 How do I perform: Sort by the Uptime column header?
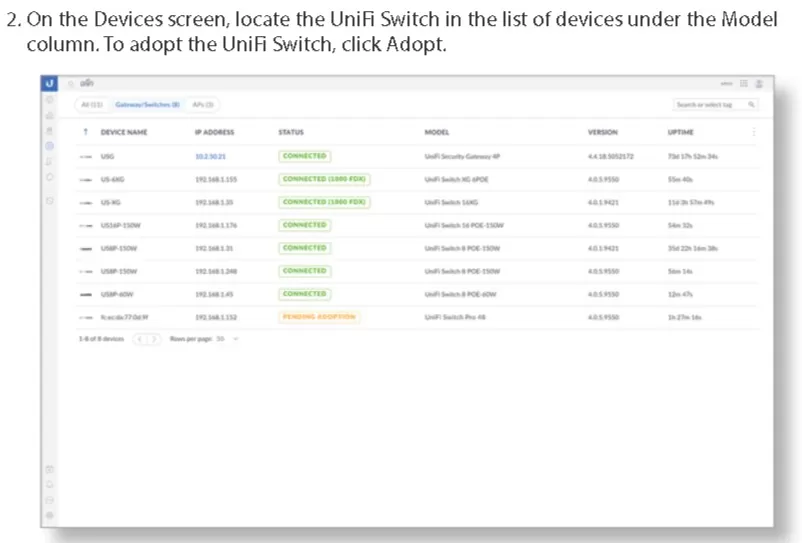pyautogui.click(x=680, y=132)
